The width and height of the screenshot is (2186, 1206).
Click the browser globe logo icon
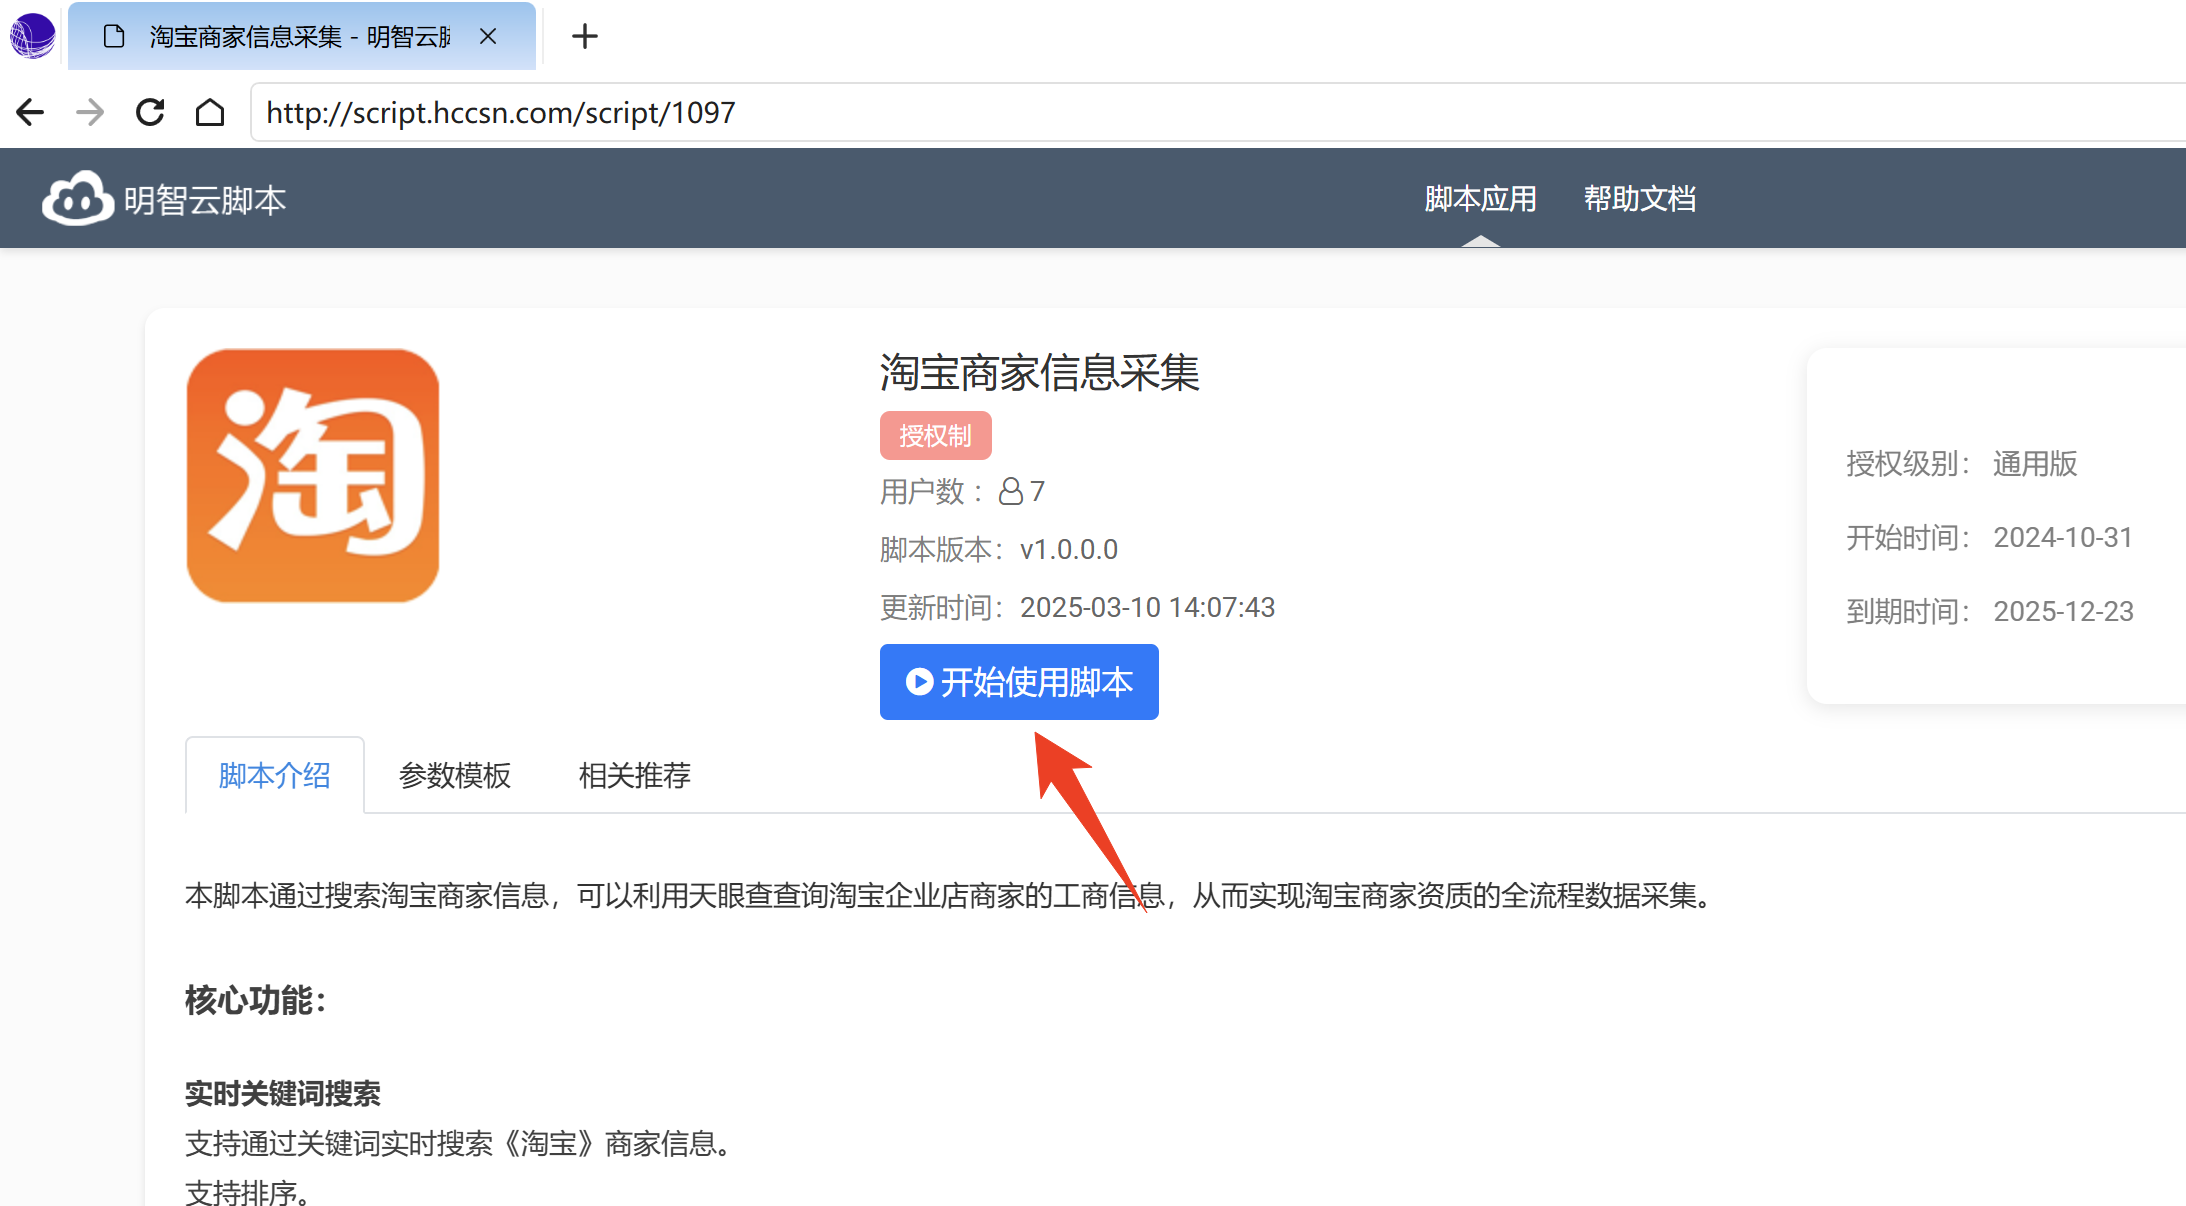coord(32,36)
